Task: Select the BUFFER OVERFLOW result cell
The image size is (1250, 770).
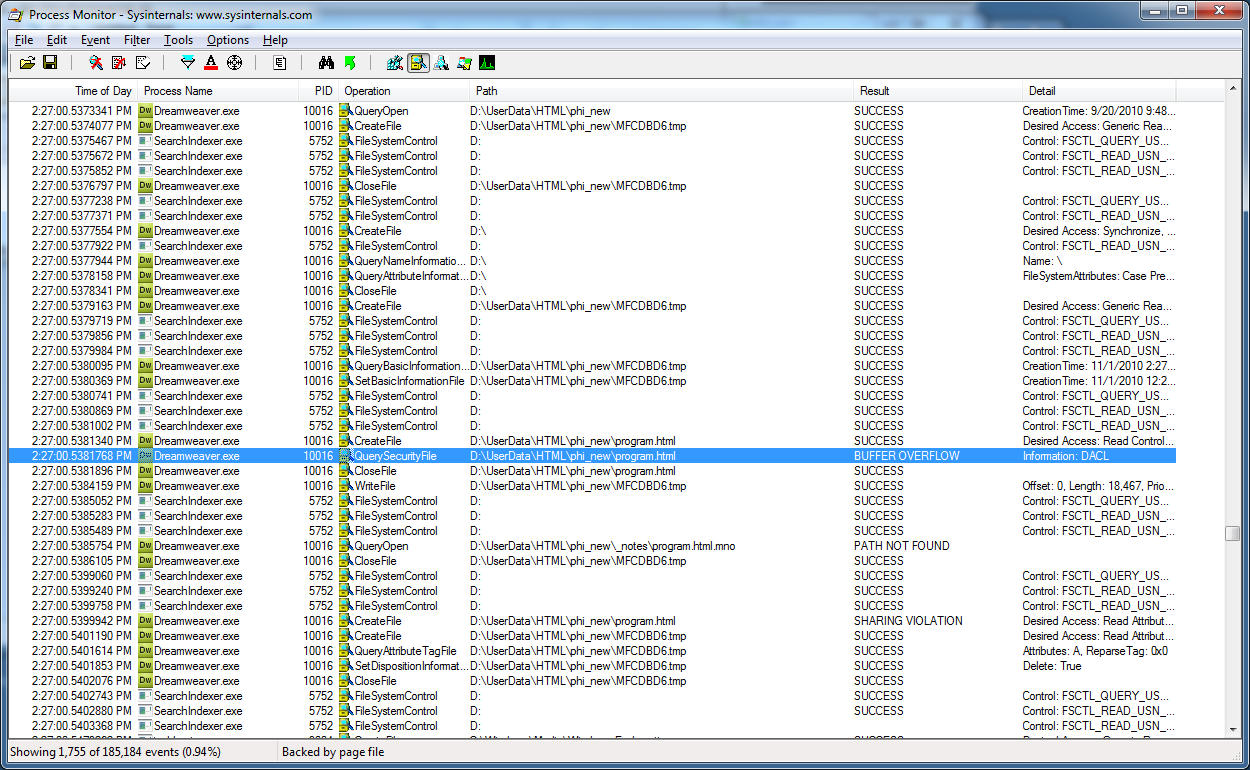Action: coord(906,456)
